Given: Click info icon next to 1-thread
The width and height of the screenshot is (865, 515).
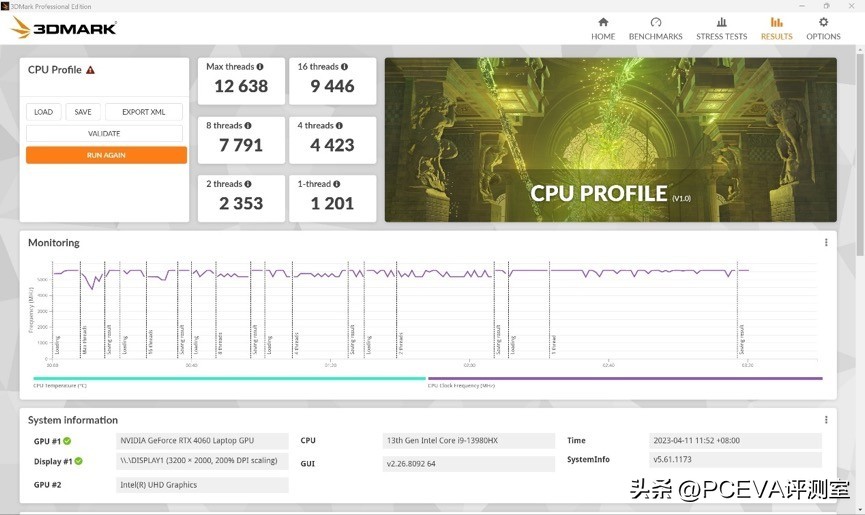Looking at the screenshot, I should 337,184.
